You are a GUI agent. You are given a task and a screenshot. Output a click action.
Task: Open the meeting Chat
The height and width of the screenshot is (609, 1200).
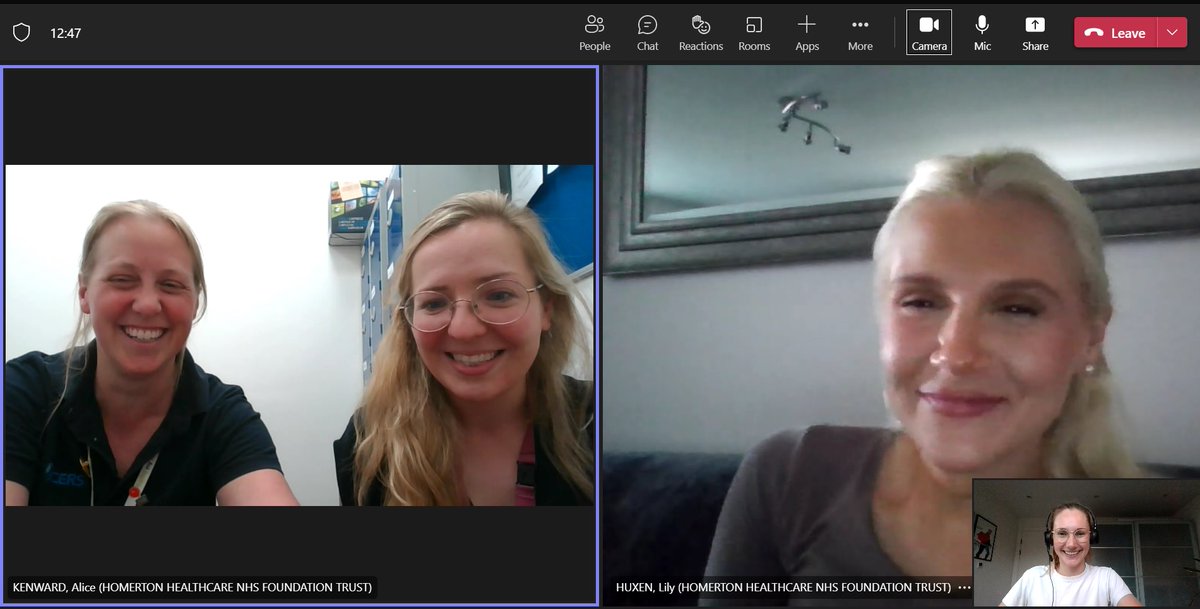pyautogui.click(x=647, y=31)
